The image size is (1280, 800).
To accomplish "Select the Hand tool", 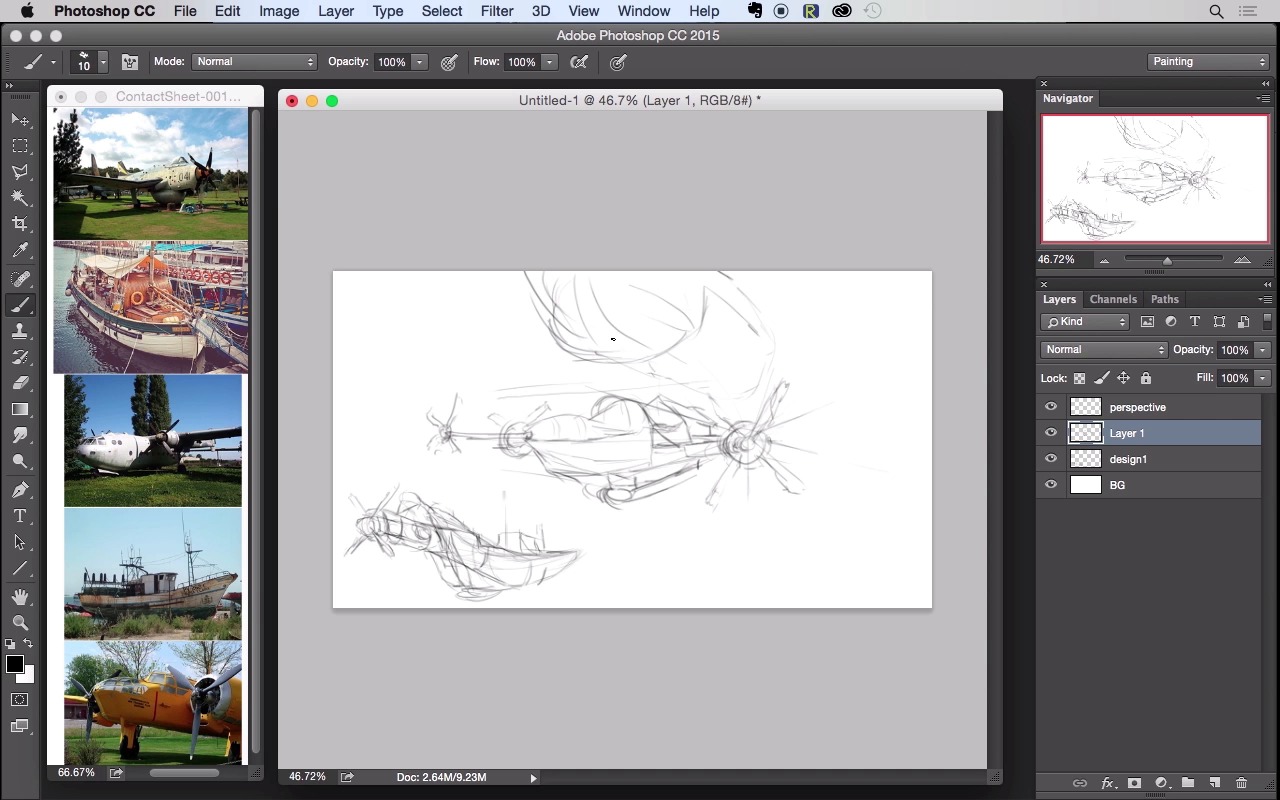I will click(x=20, y=597).
